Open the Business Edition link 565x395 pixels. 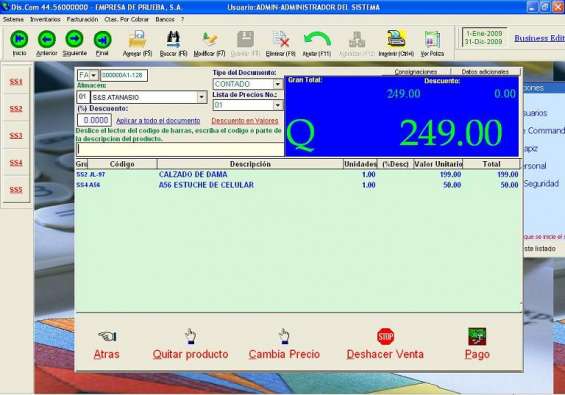539,38
